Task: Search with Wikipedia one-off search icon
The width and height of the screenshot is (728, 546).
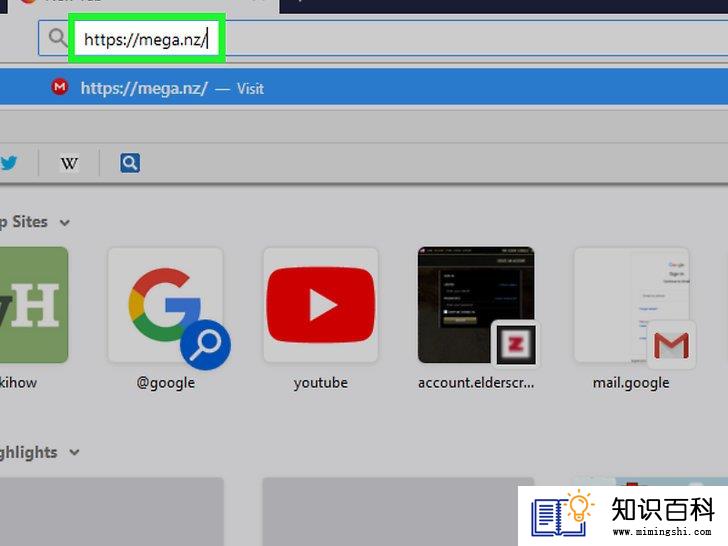Action: [x=69, y=163]
